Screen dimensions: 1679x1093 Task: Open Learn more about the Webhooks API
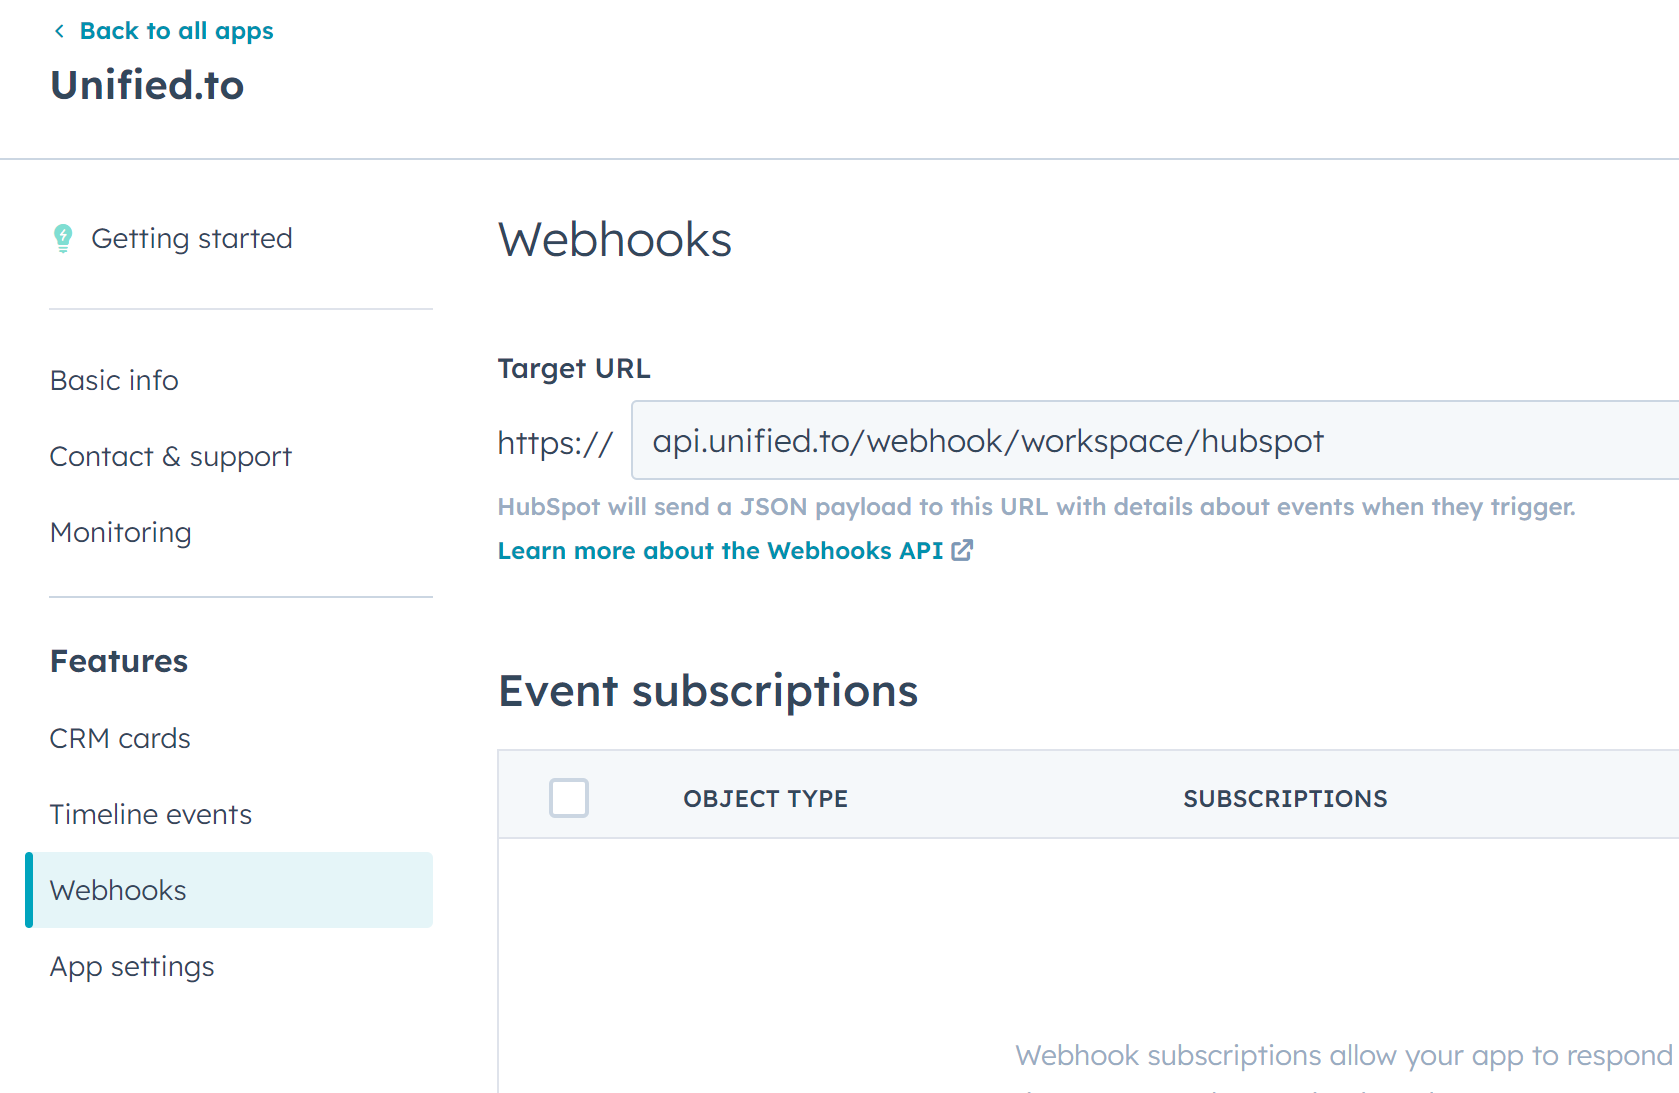tap(721, 551)
